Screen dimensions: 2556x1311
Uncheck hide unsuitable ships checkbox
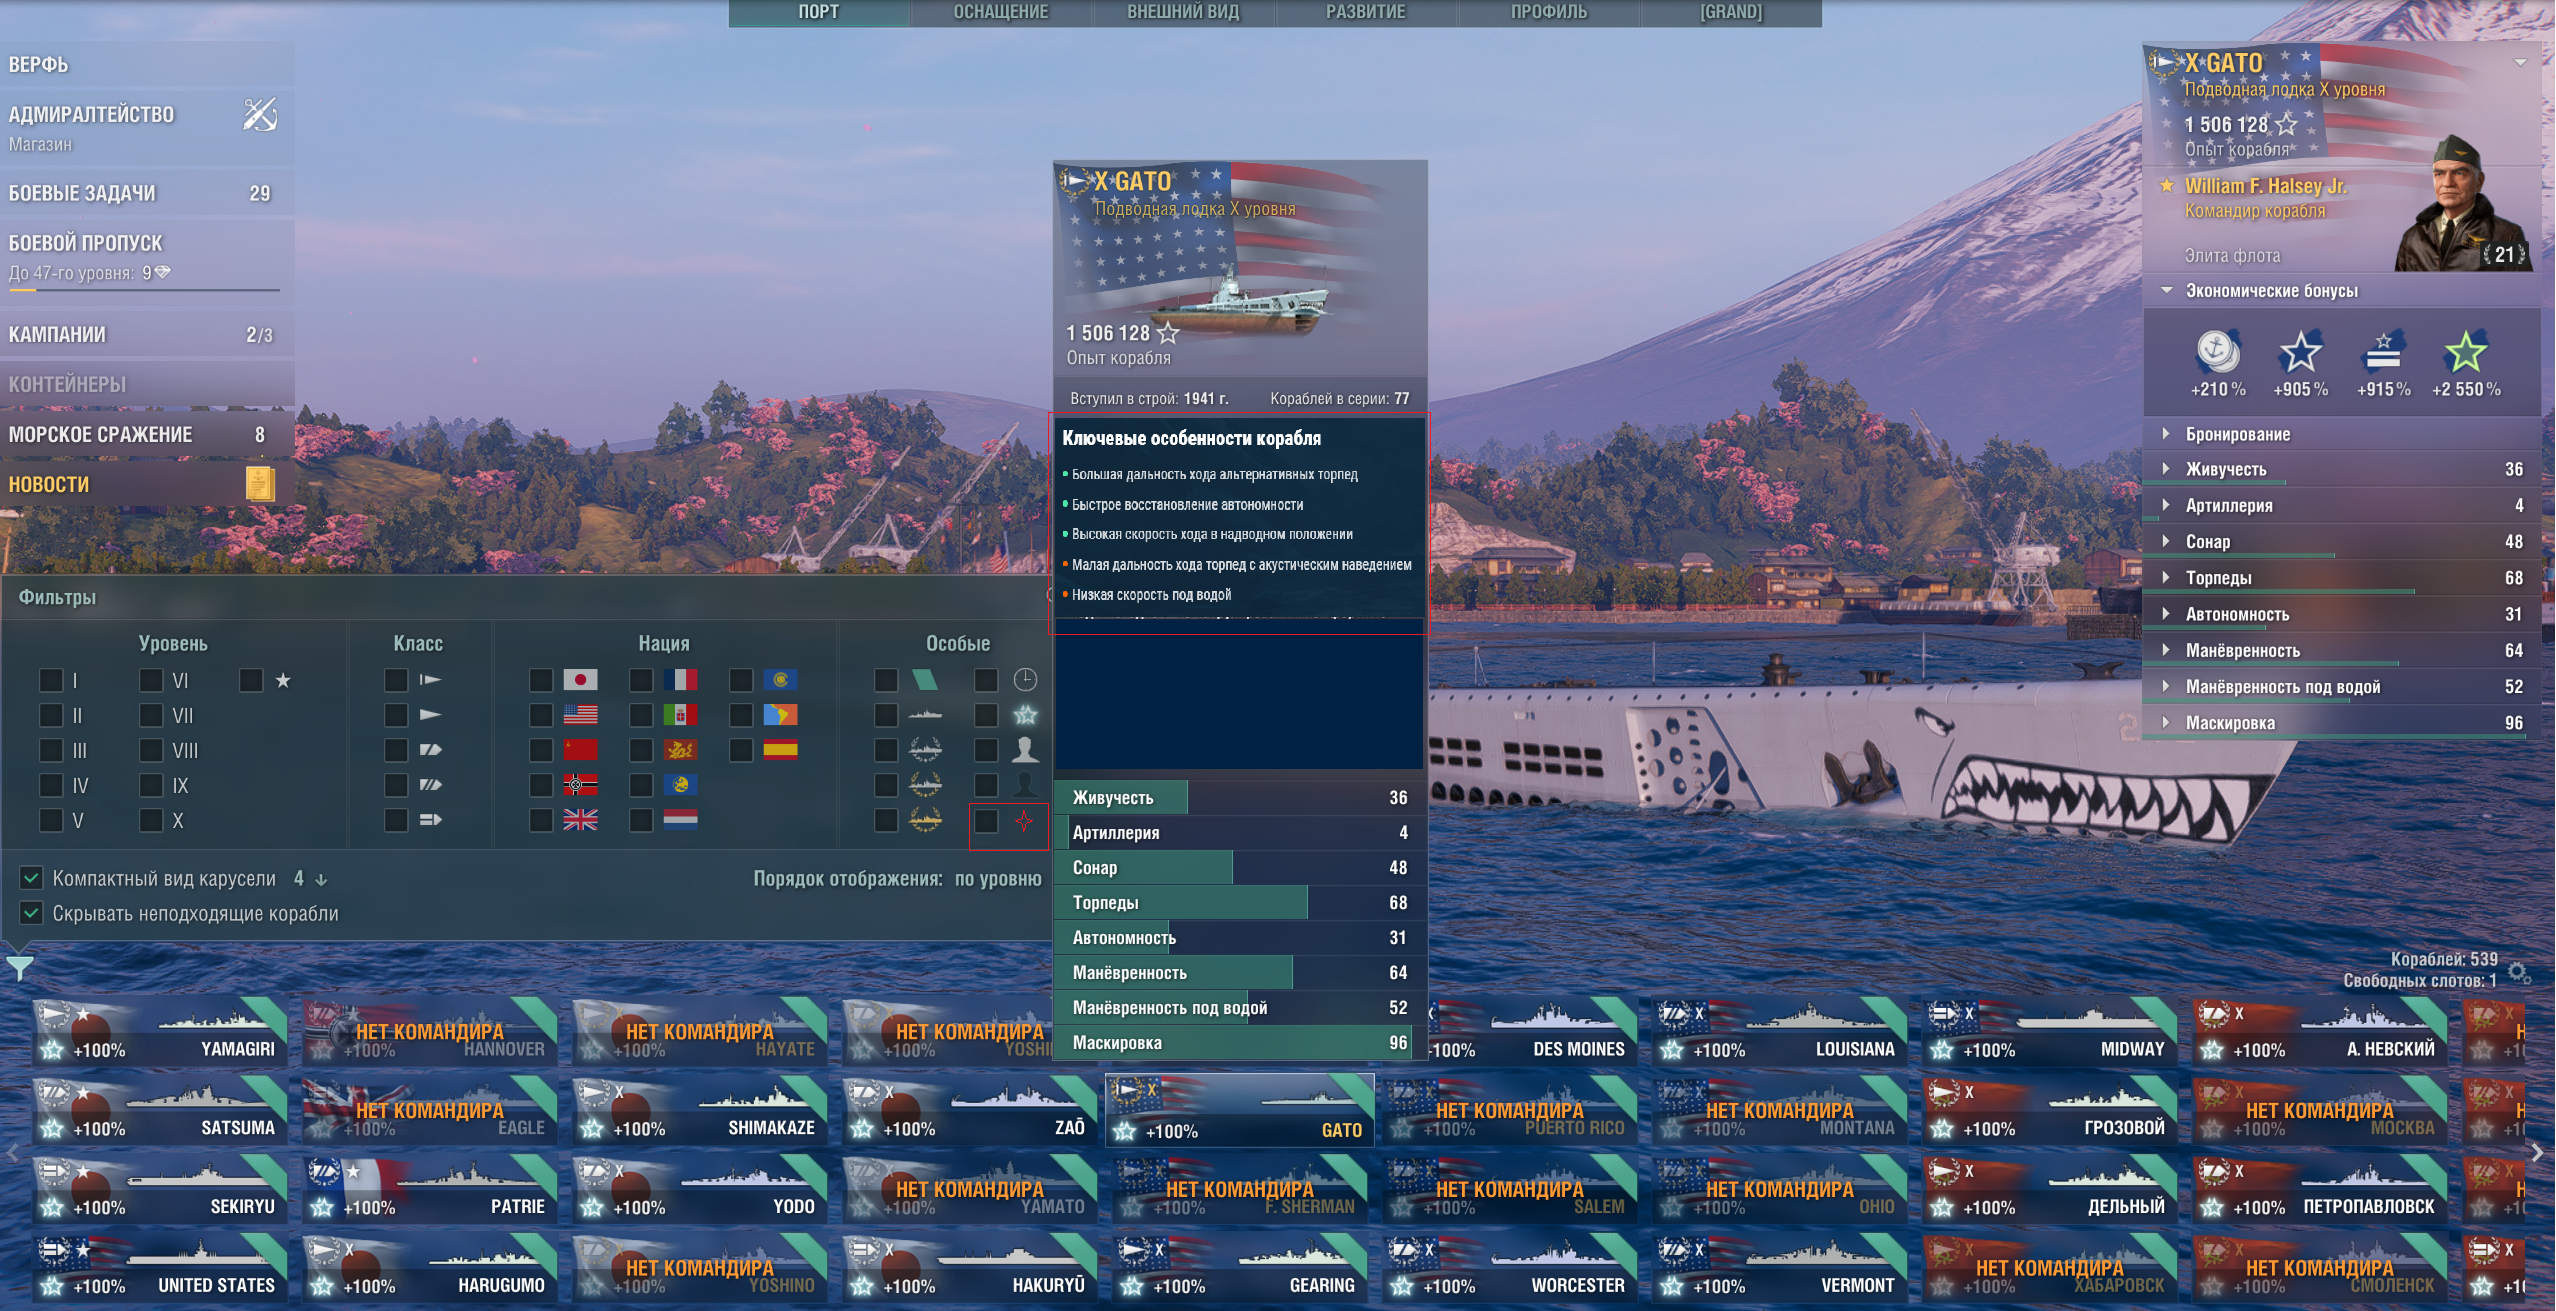click(x=31, y=913)
